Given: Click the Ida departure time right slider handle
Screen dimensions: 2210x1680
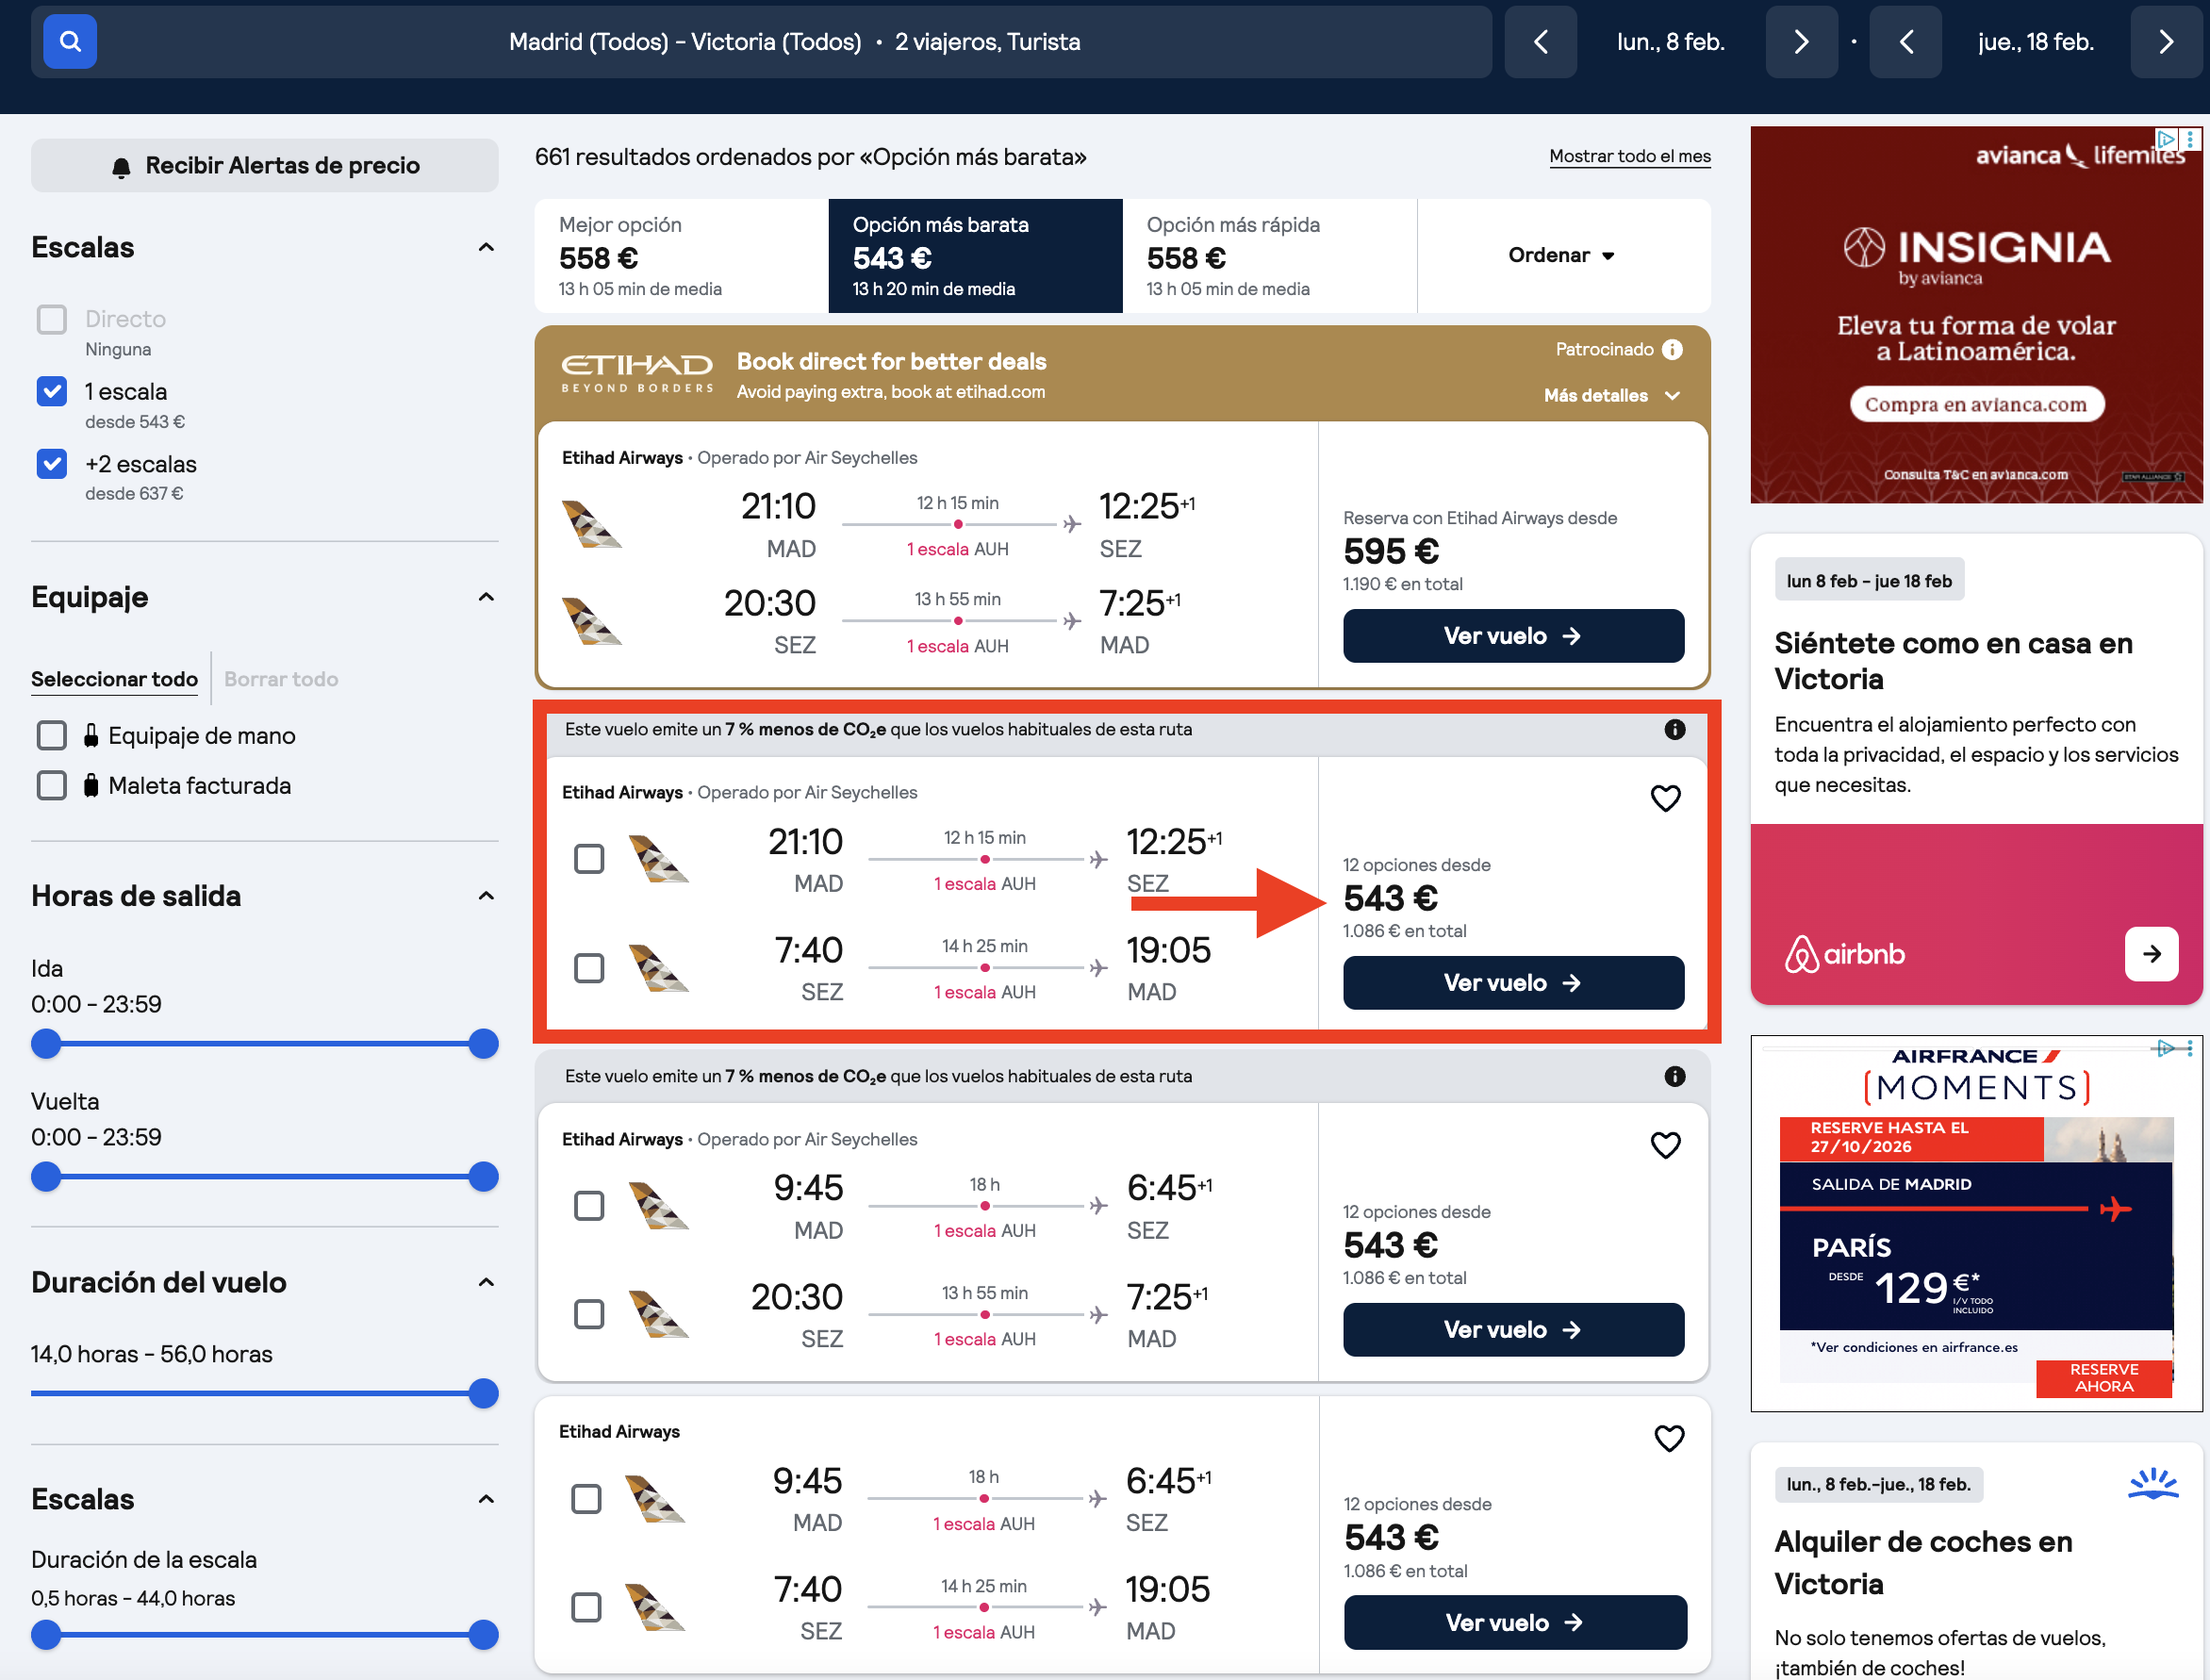Looking at the screenshot, I should tap(484, 1044).
